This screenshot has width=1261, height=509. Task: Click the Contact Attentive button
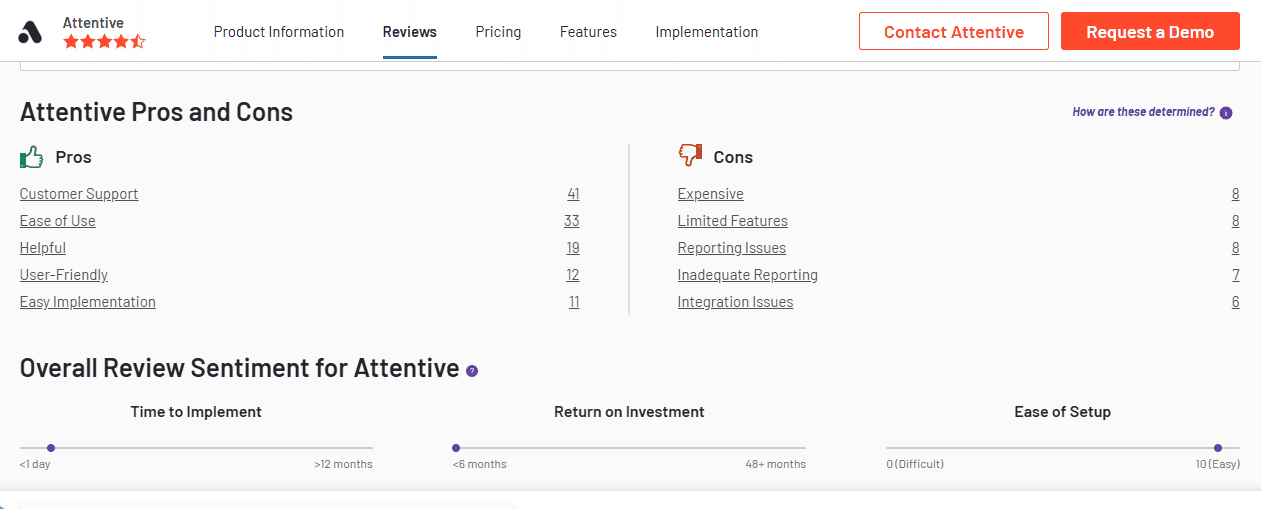tap(954, 31)
